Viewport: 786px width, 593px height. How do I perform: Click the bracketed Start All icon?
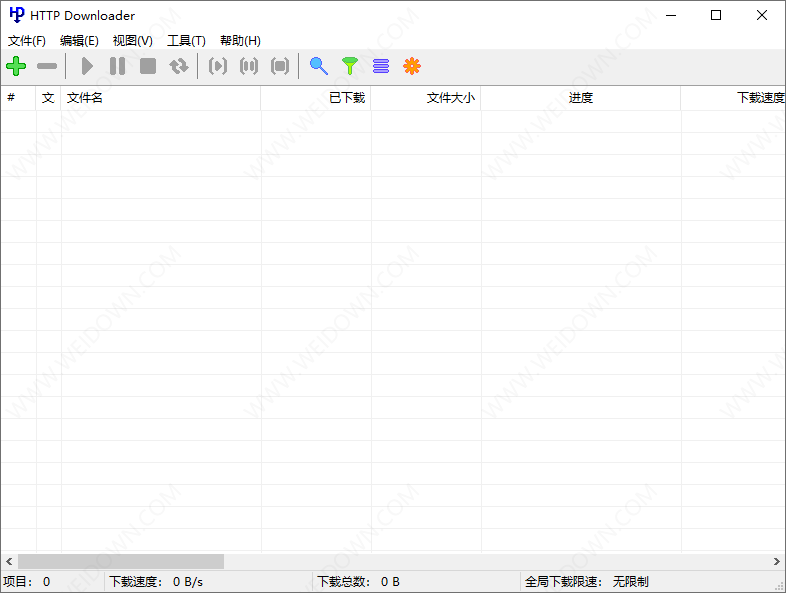(x=218, y=66)
